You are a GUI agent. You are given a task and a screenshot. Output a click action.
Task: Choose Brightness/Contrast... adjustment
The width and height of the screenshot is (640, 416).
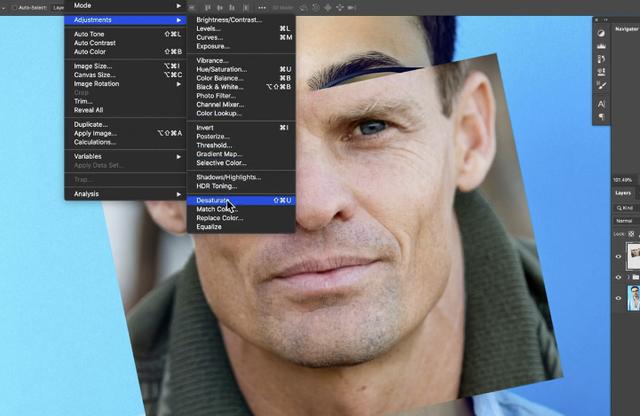tap(241, 20)
